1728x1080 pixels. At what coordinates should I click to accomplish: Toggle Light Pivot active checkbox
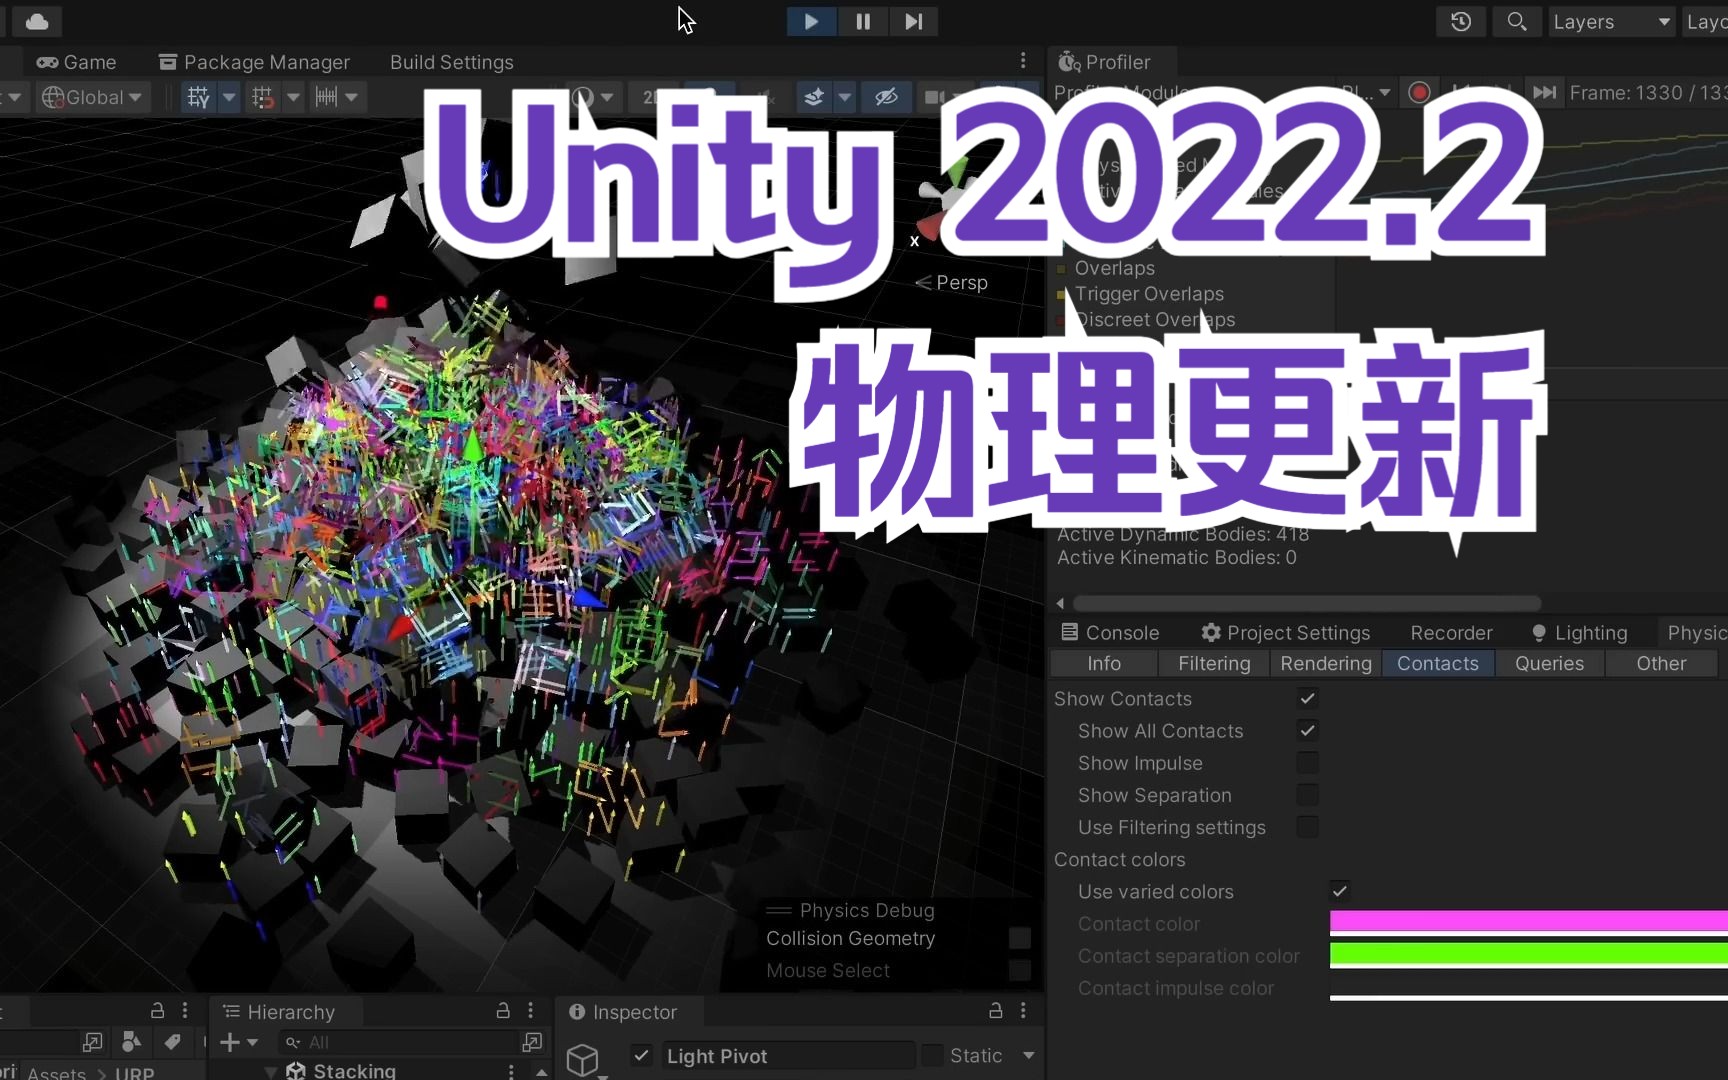click(x=642, y=1055)
